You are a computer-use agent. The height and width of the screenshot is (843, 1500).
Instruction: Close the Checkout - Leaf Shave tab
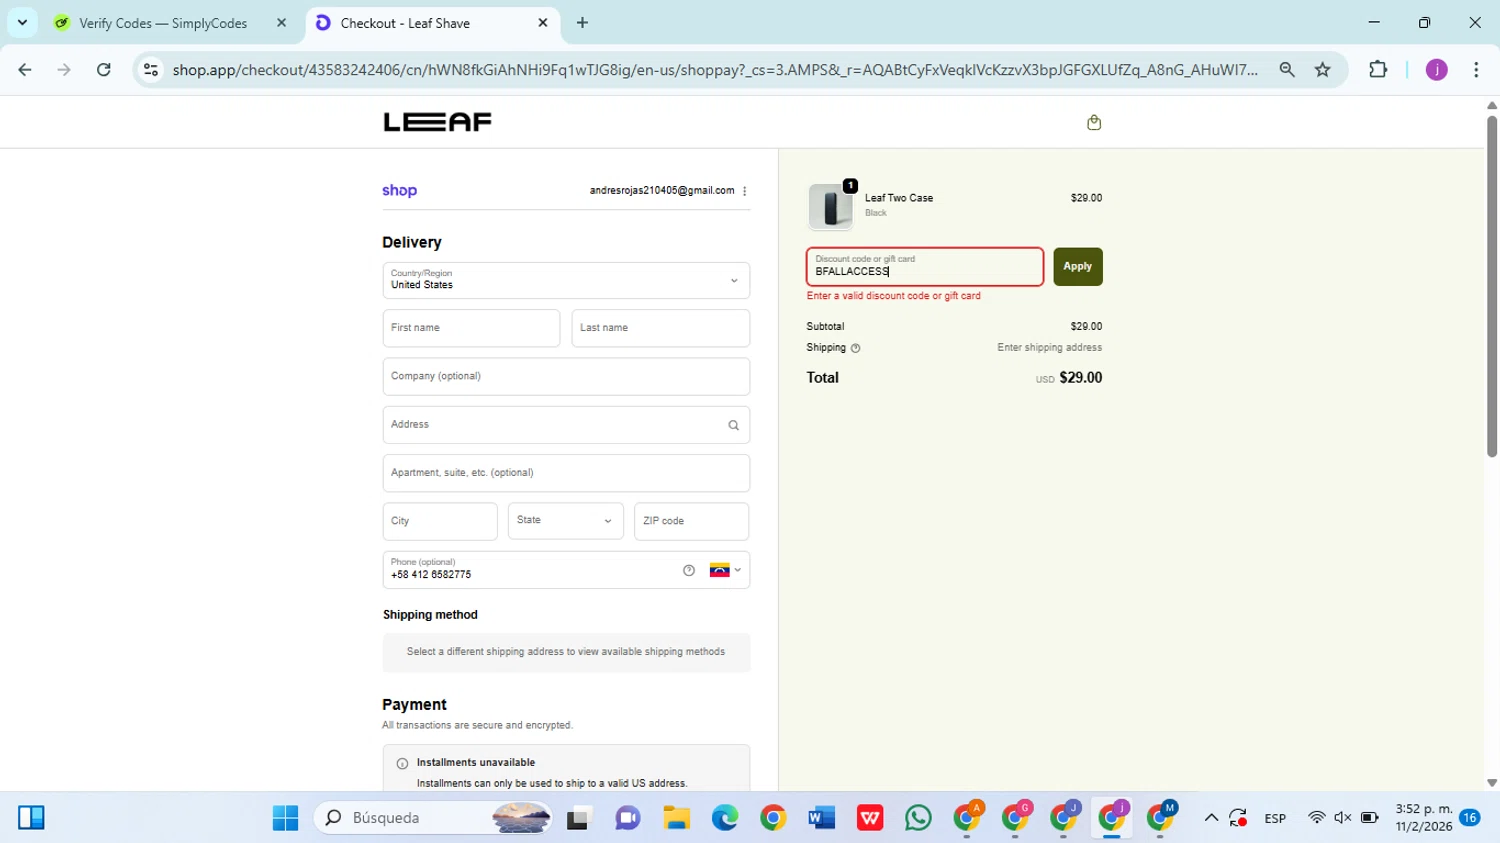pyautogui.click(x=543, y=22)
